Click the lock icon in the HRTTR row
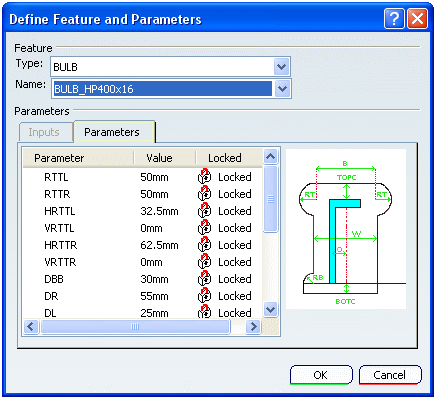Image resolution: width=436 pixels, height=399 pixels. [x=204, y=244]
